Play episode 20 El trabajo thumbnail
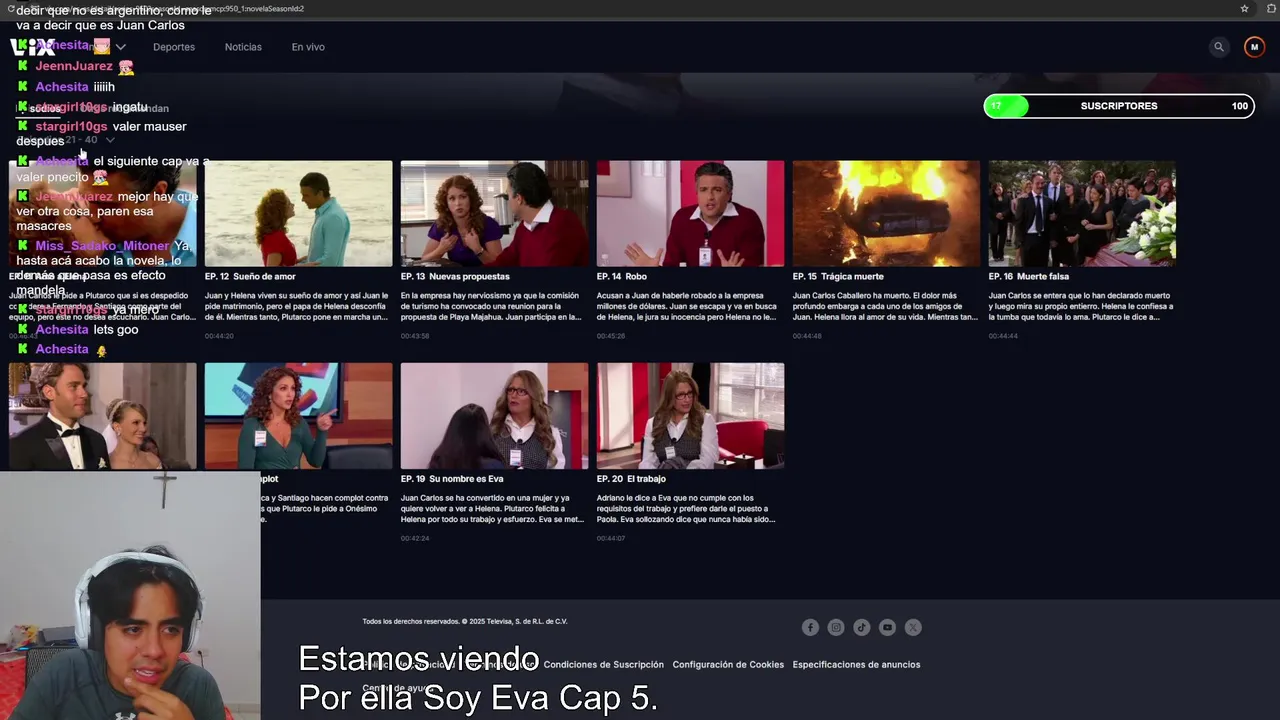Viewport: 1280px width, 720px height. tap(691, 416)
